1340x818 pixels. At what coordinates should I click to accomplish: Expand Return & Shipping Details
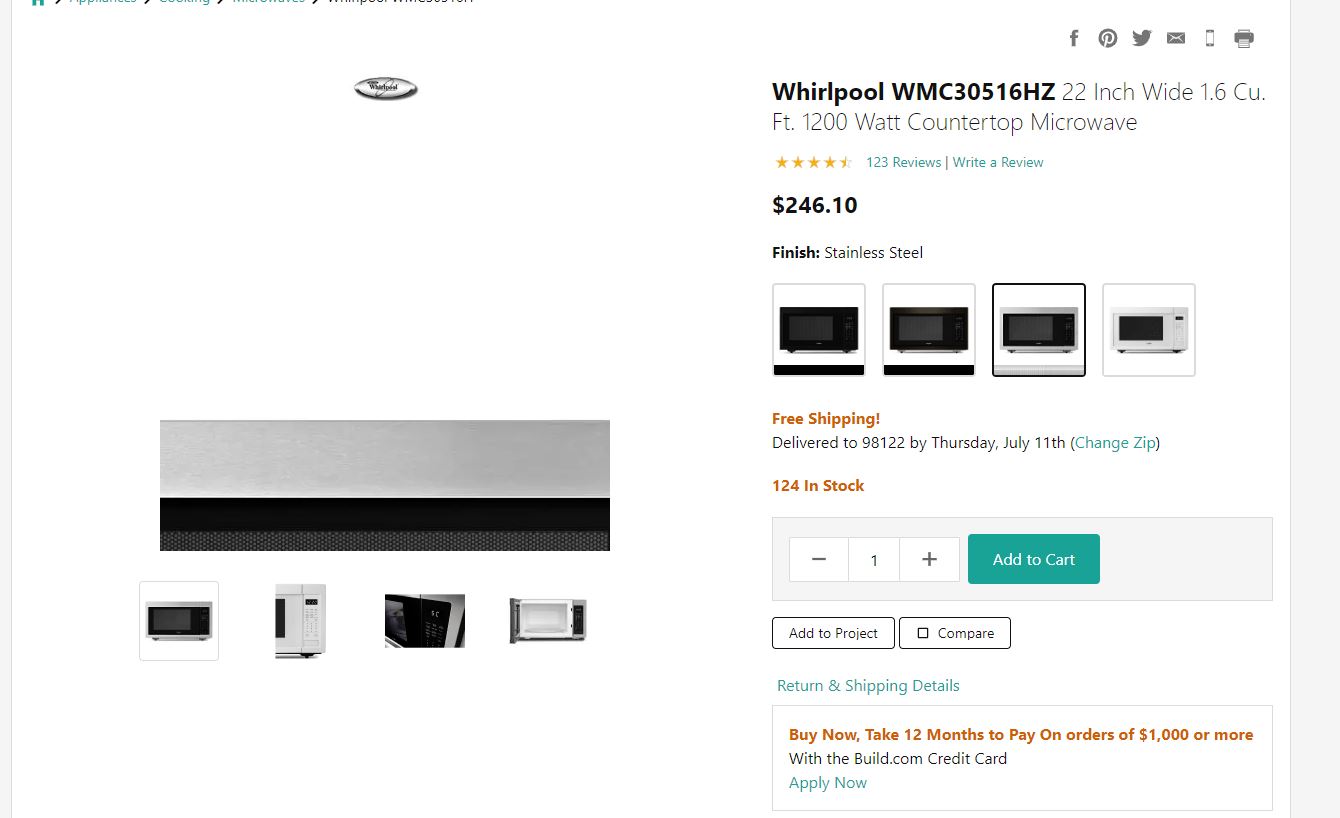868,685
